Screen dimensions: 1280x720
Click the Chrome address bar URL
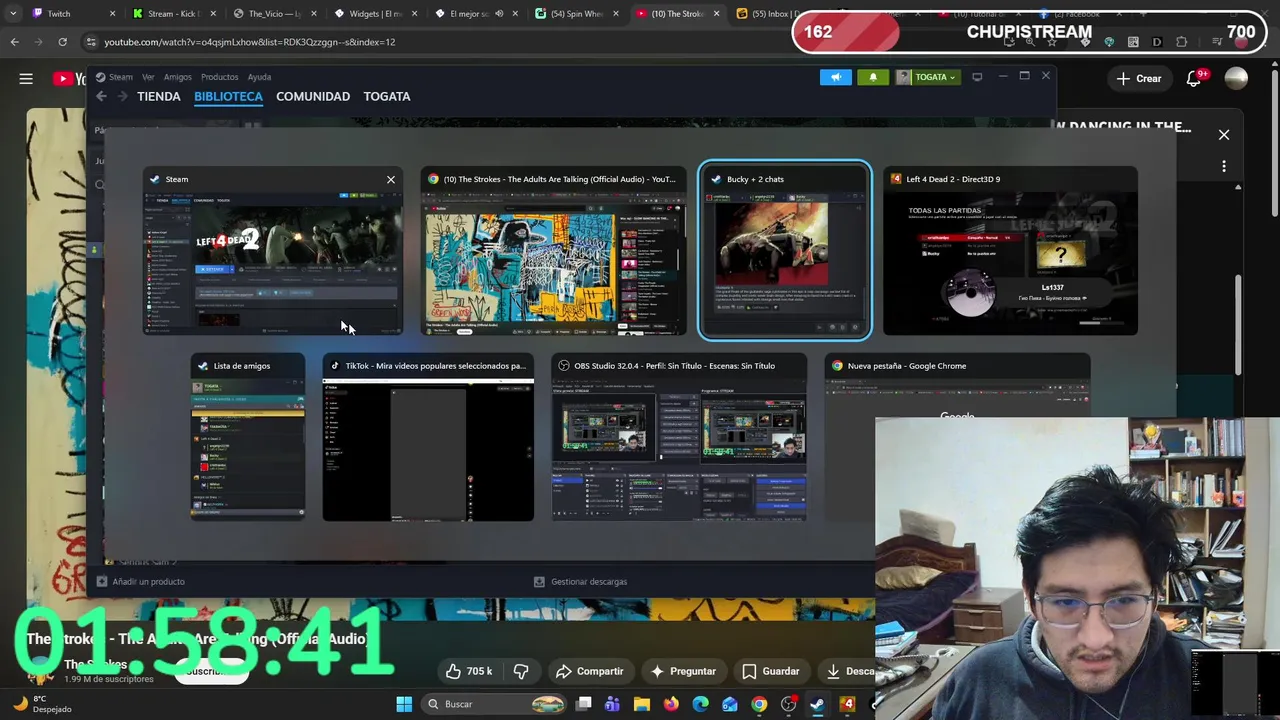point(250,42)
